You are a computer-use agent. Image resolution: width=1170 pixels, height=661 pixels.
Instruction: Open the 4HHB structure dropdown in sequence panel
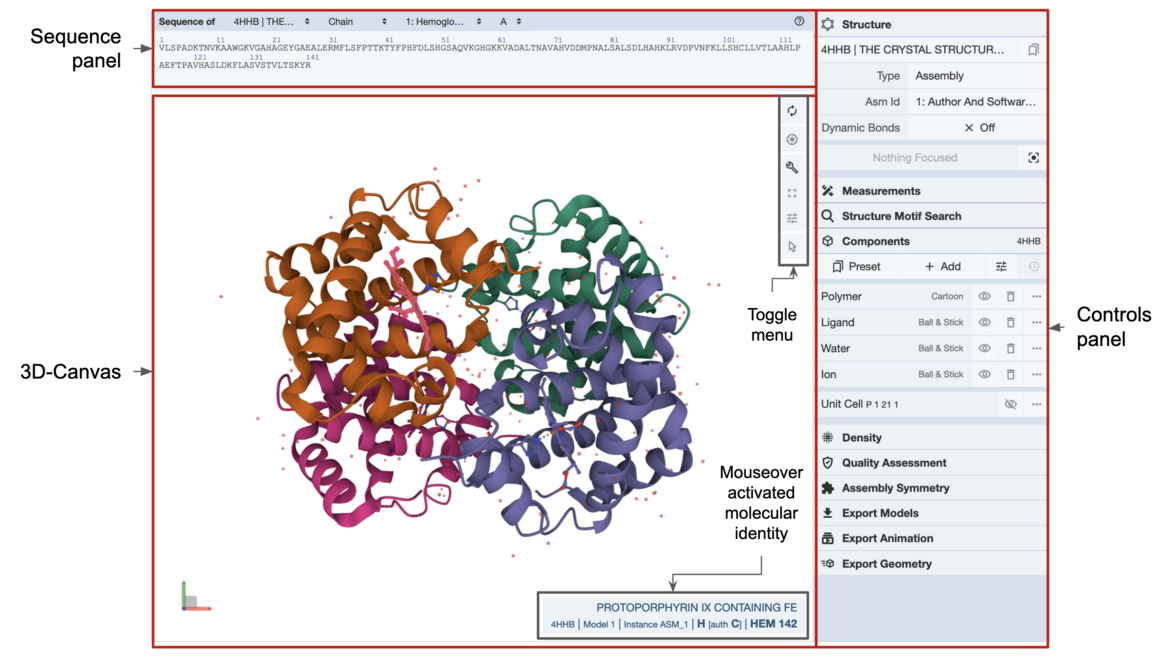(271, 21)
